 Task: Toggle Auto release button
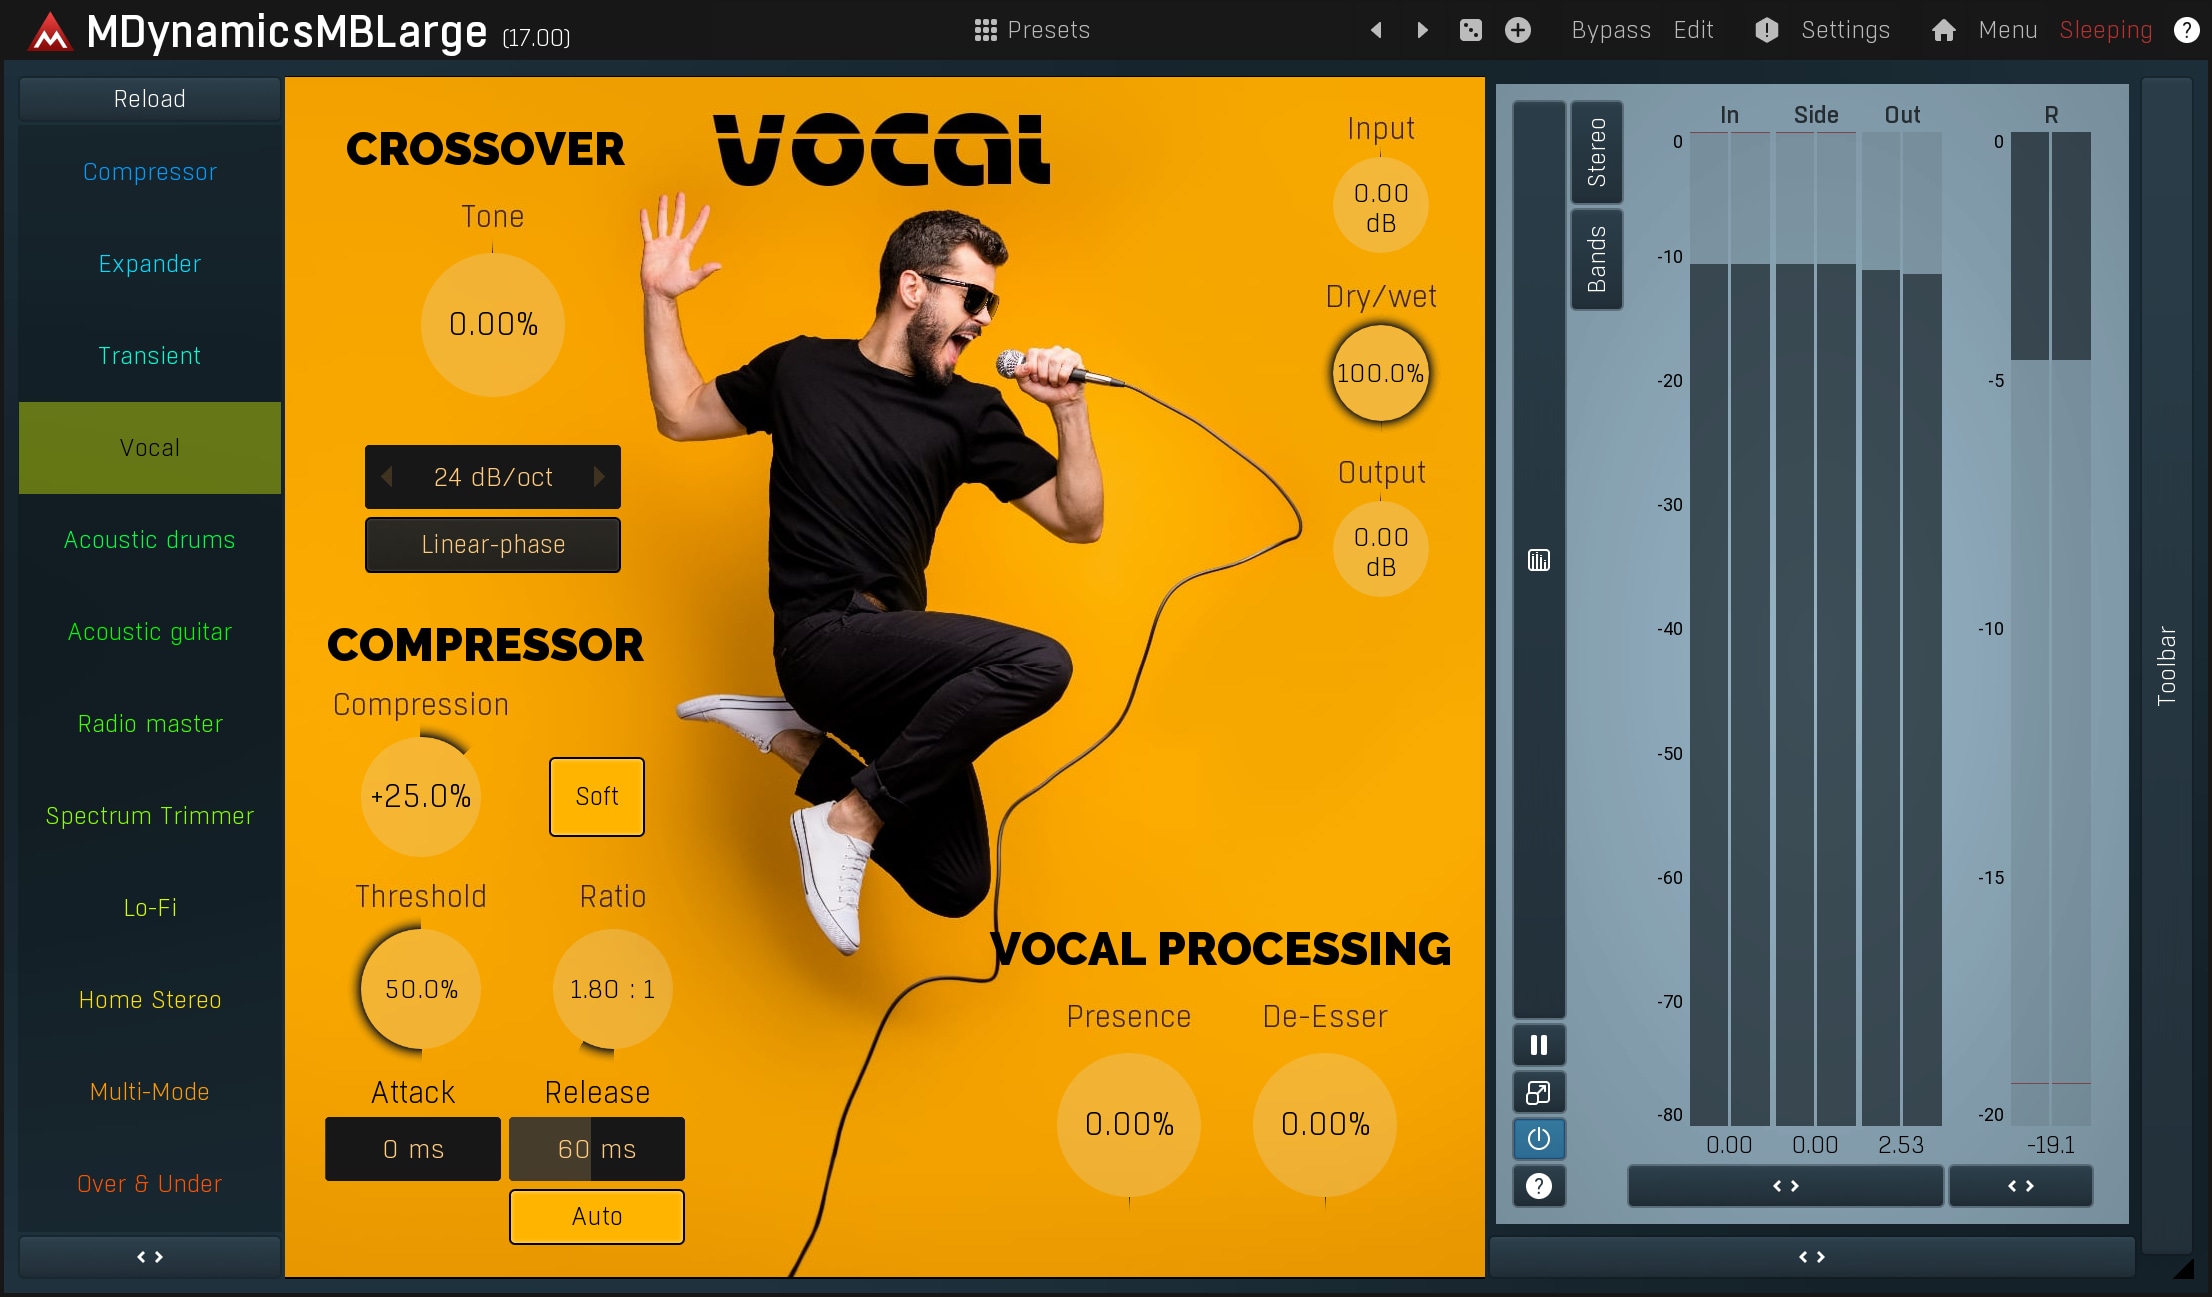[x=596, y=1216]
